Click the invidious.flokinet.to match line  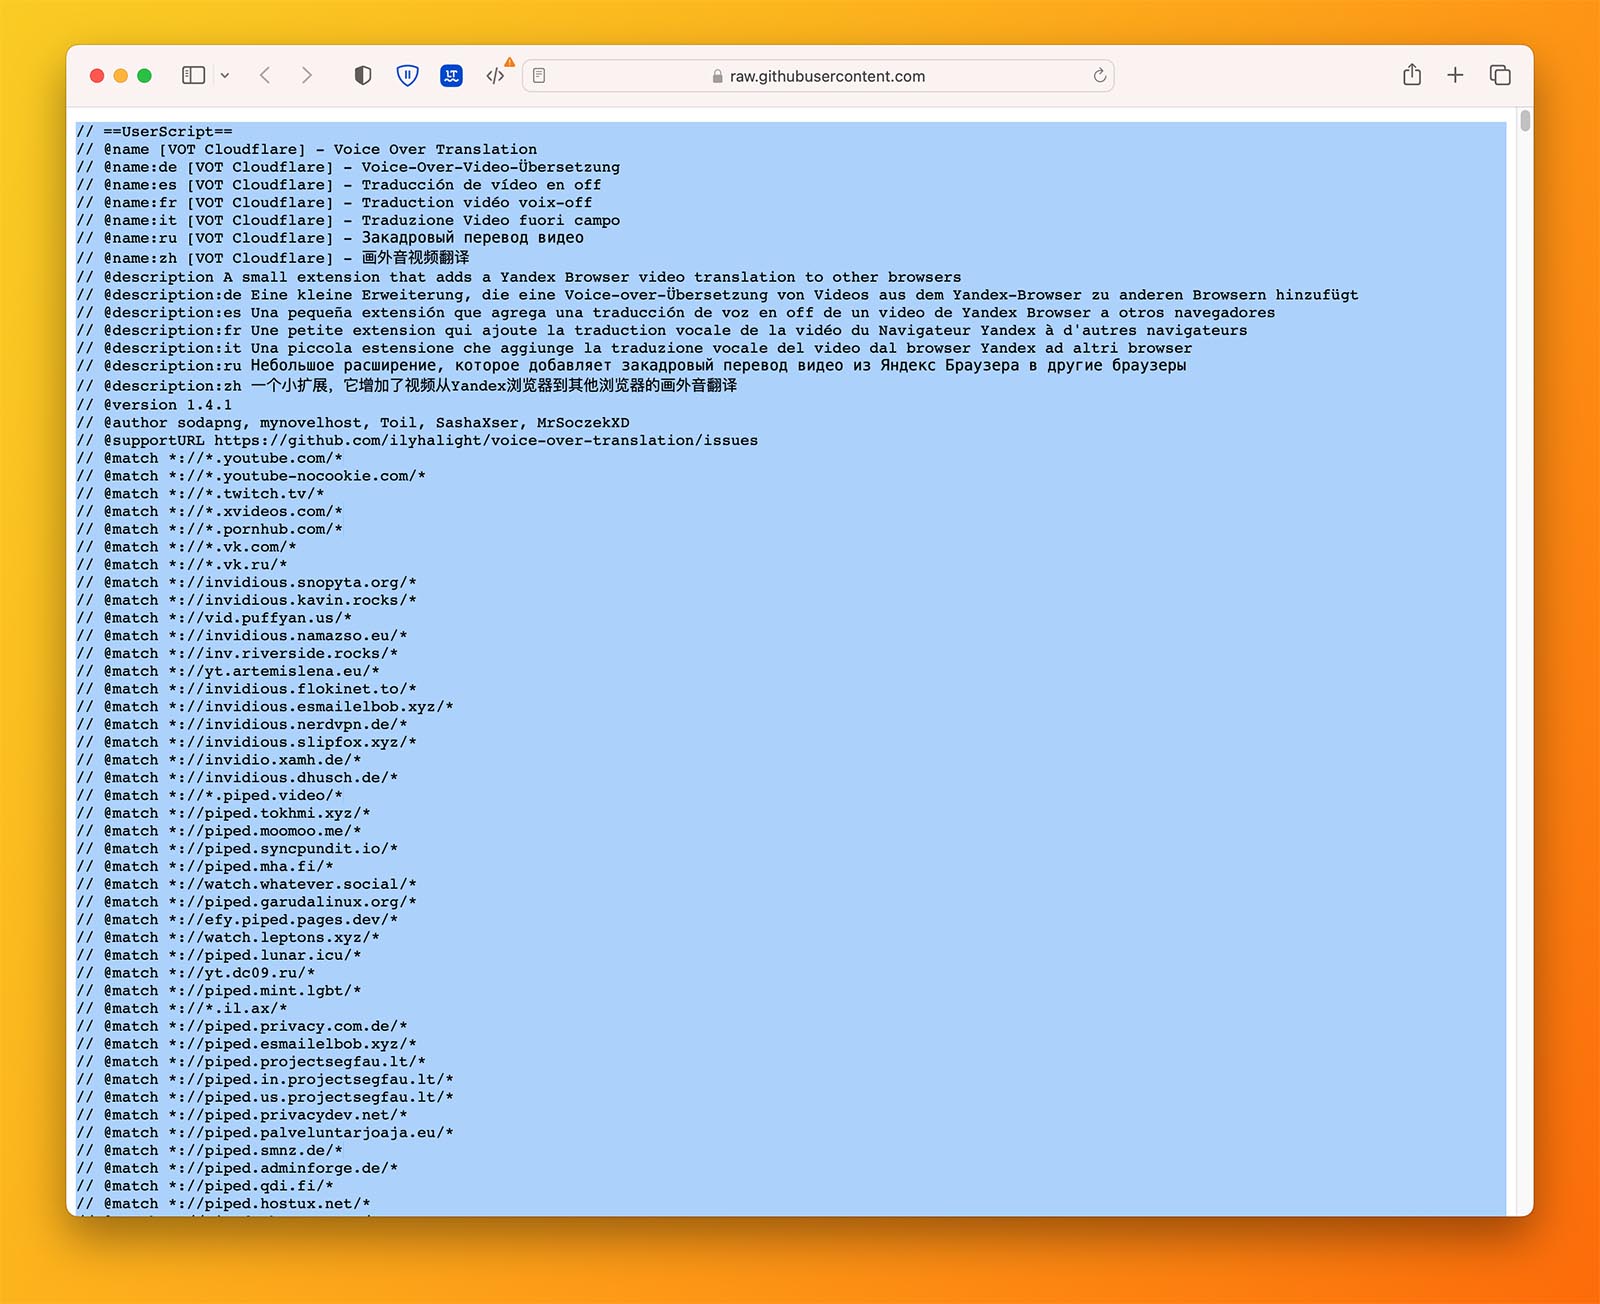pyautogui.click(x=247, y=690)
